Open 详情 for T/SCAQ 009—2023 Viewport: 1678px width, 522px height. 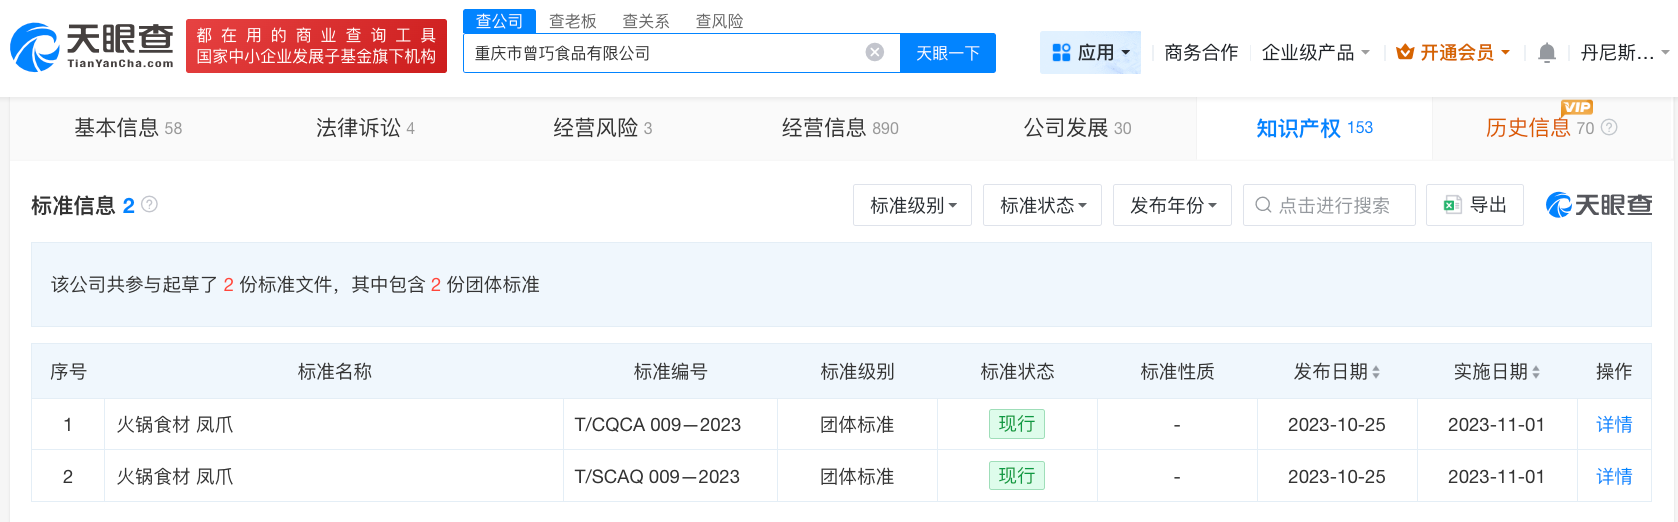point(1614,476)
